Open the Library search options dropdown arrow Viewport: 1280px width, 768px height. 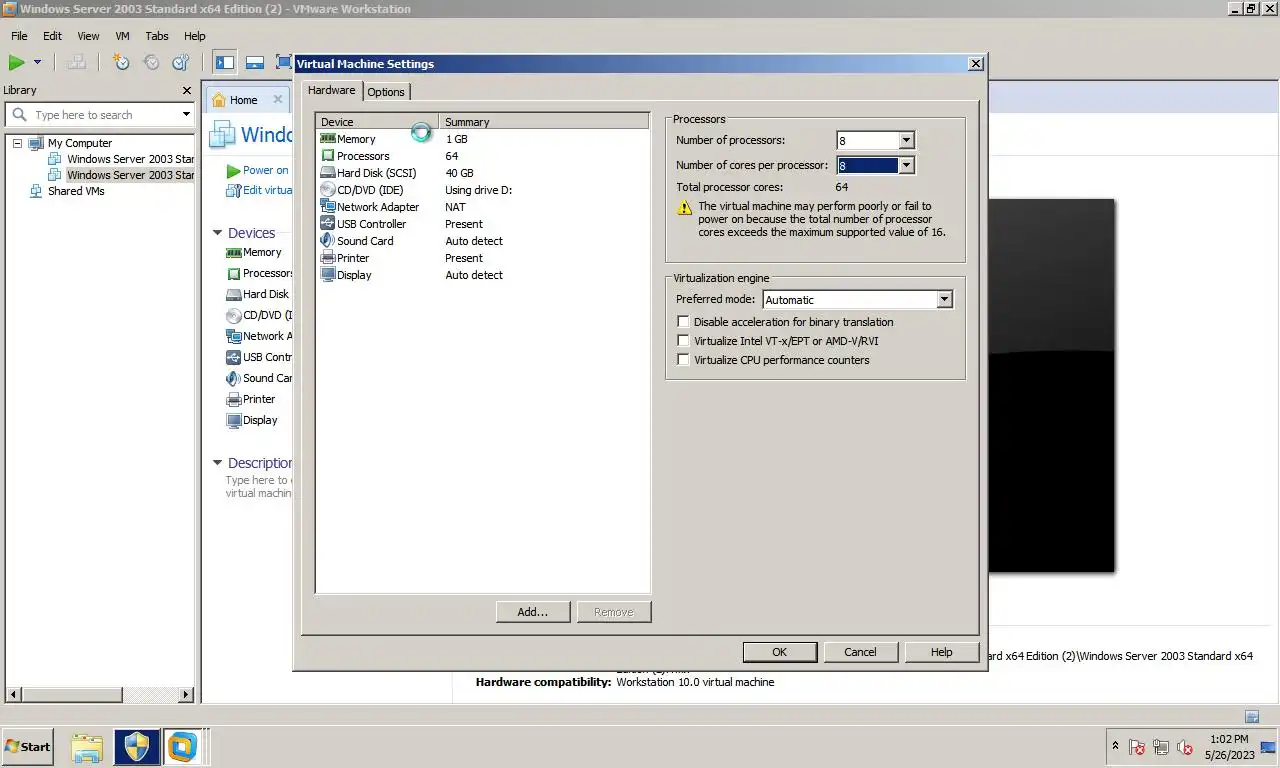point(186,115)
